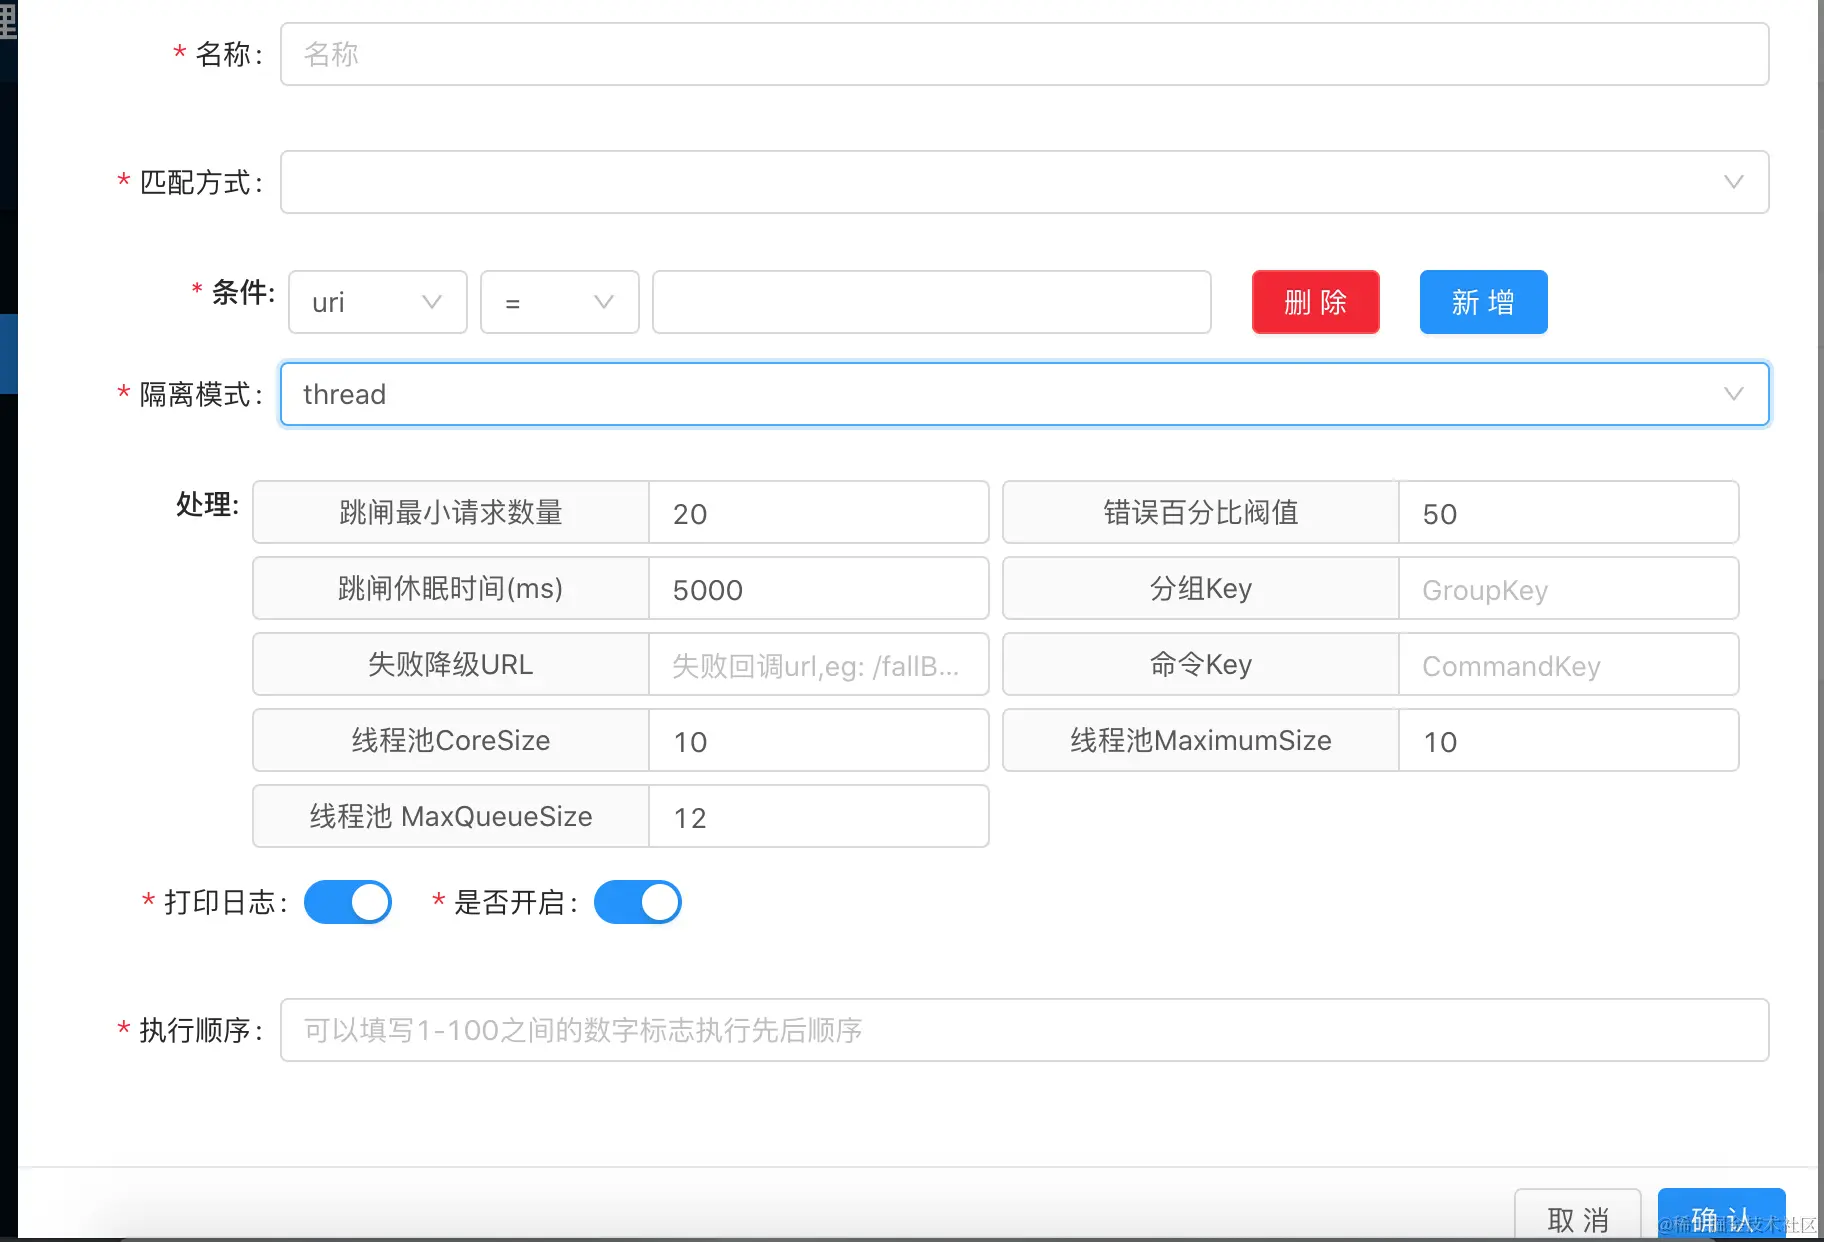This screenshot has width=1824, height=1242.
Task: Open the = operator dropdown
Action: pos(559,302)
